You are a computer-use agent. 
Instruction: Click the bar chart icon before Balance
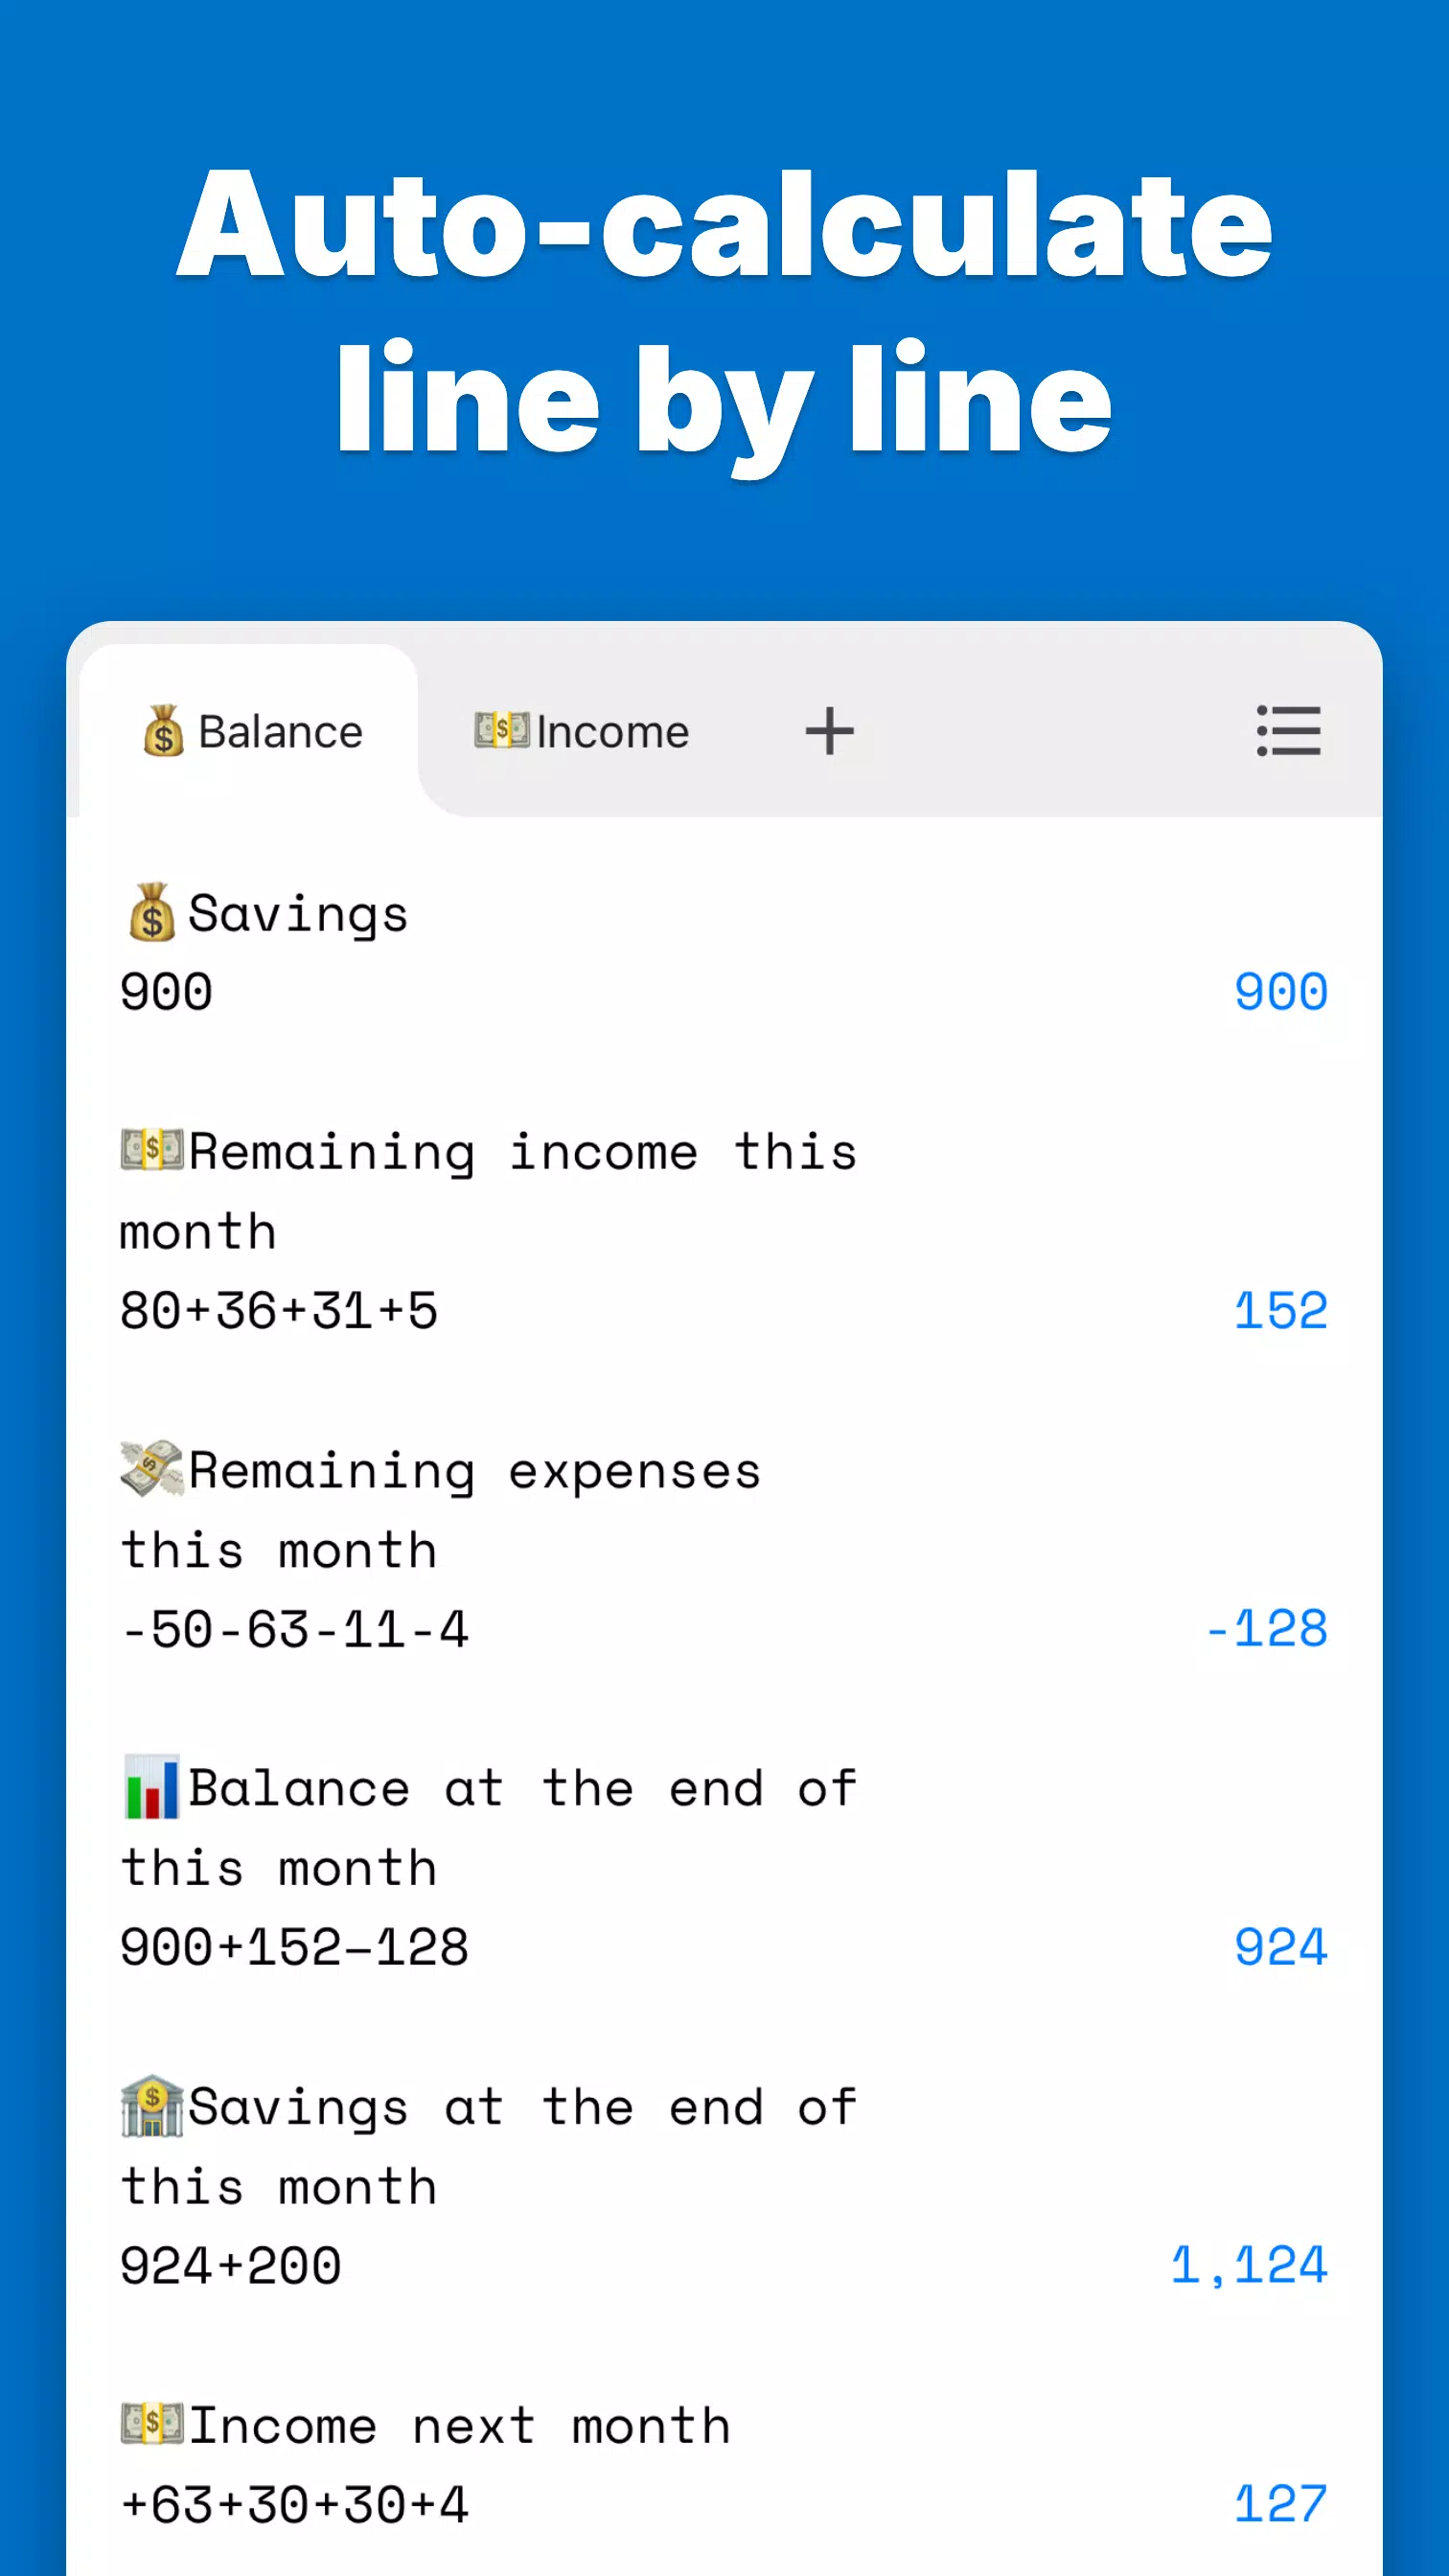(152, 1787)
